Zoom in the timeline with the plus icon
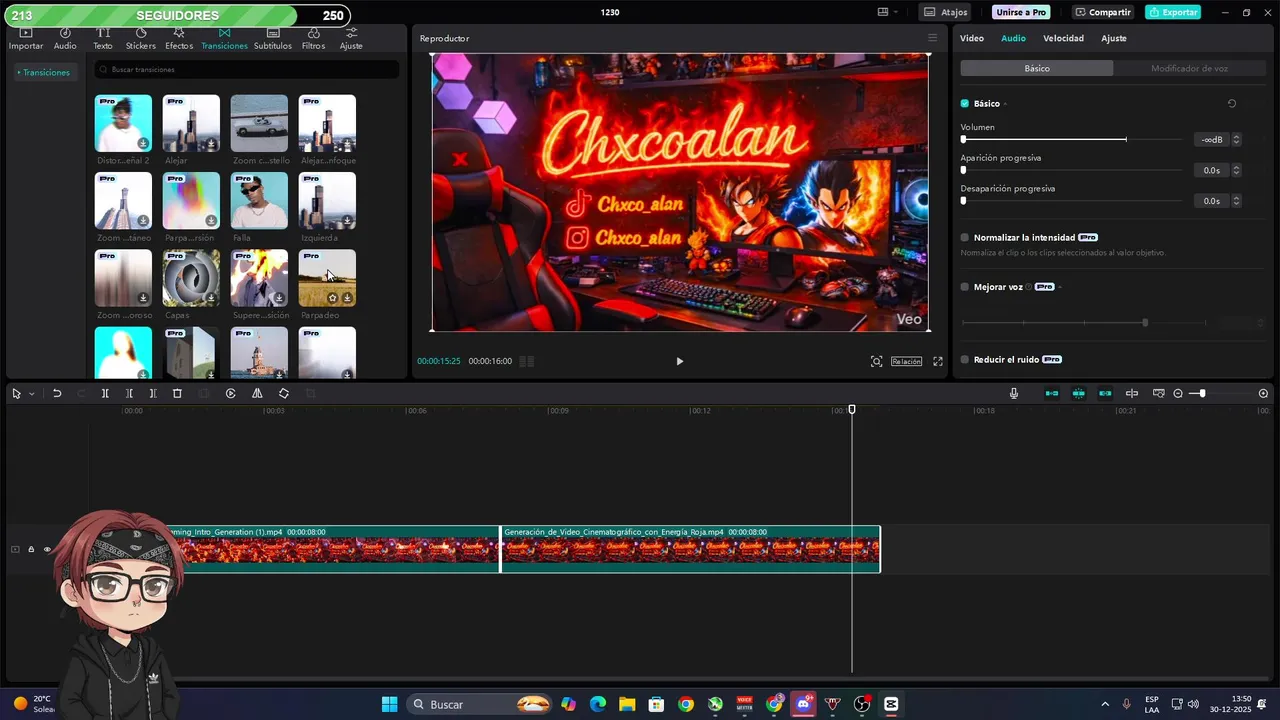This screenshot has height=720, width=1280. point(1263,394)
